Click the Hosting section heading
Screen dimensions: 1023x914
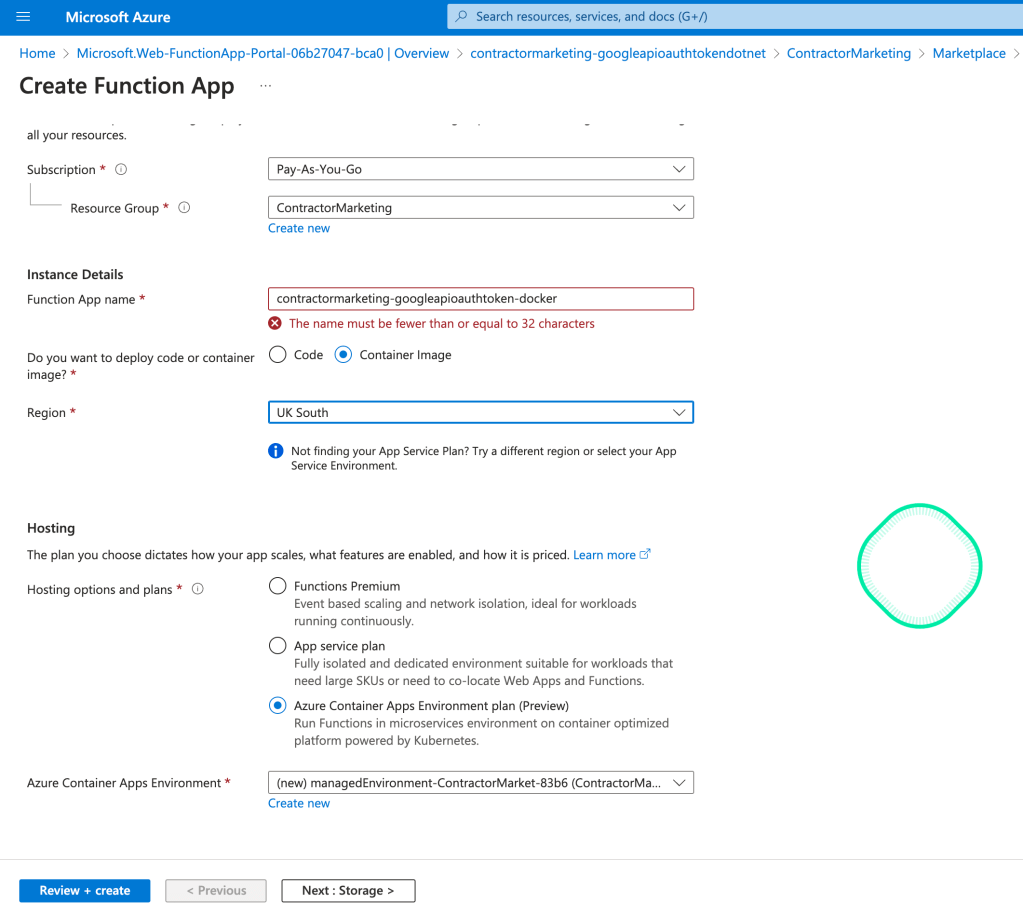coord(51,528)
